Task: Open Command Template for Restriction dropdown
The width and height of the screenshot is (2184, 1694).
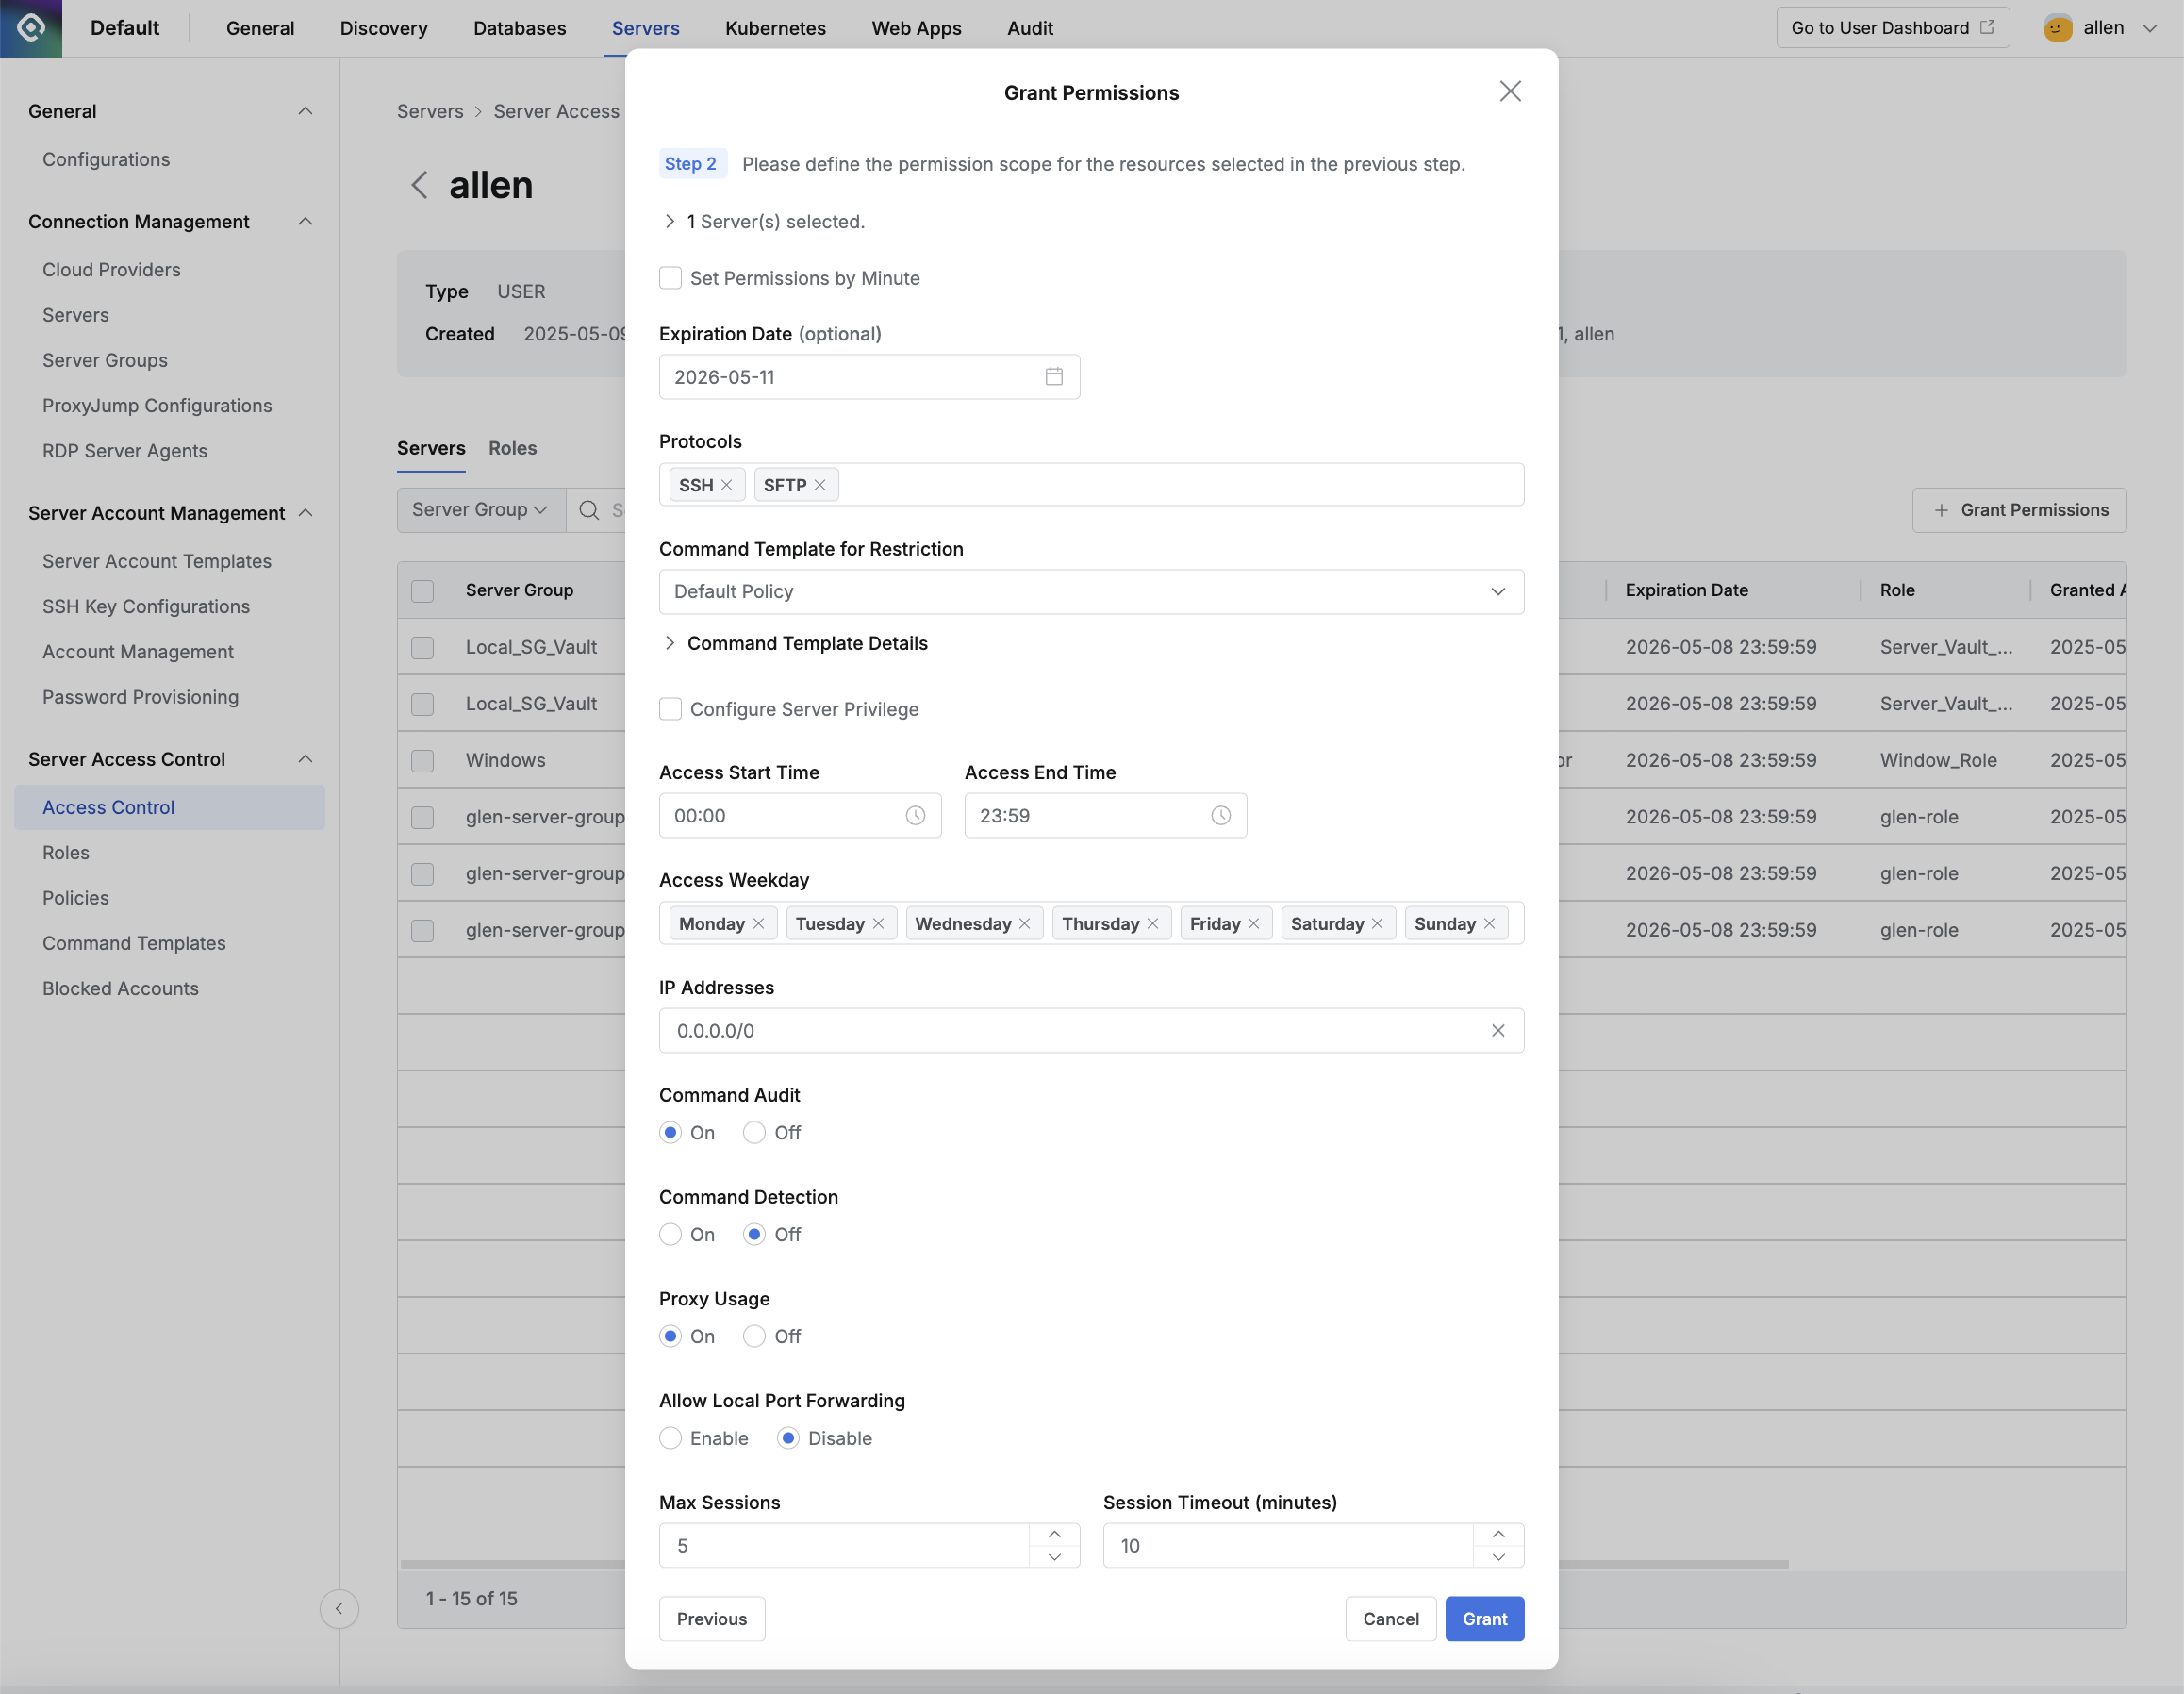Action: coord(1090,592)
